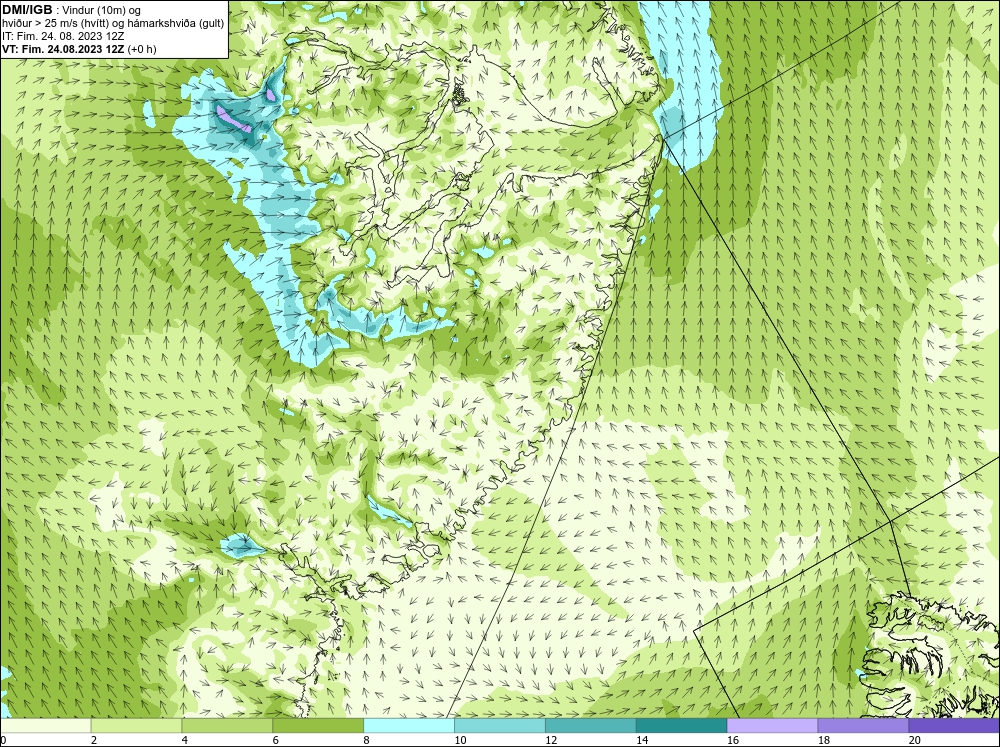Click the largest purple wind-maximum patch on map
Screen dimensions: 1000x747
click(x=233, y=119)
